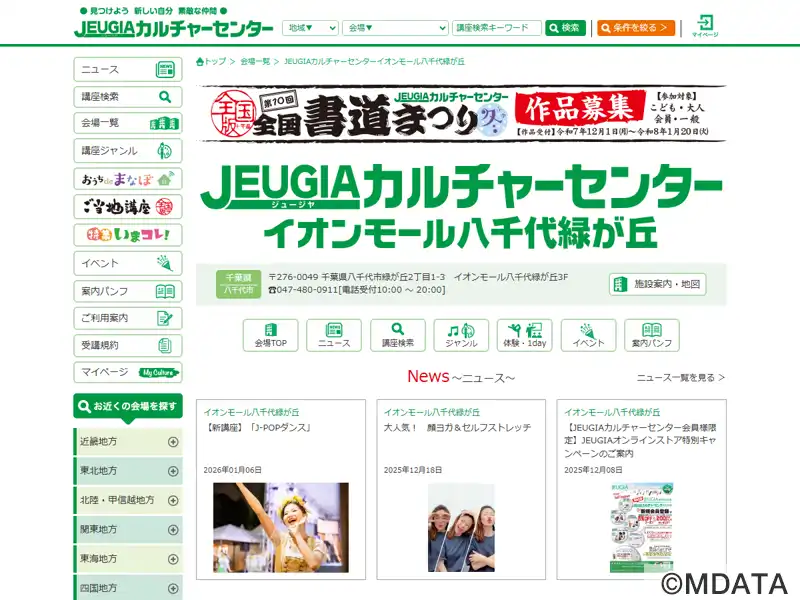Open 講座検索 in the left sidebar
Image resolution: width=800 pixels, height=600 pixels.
128,97
